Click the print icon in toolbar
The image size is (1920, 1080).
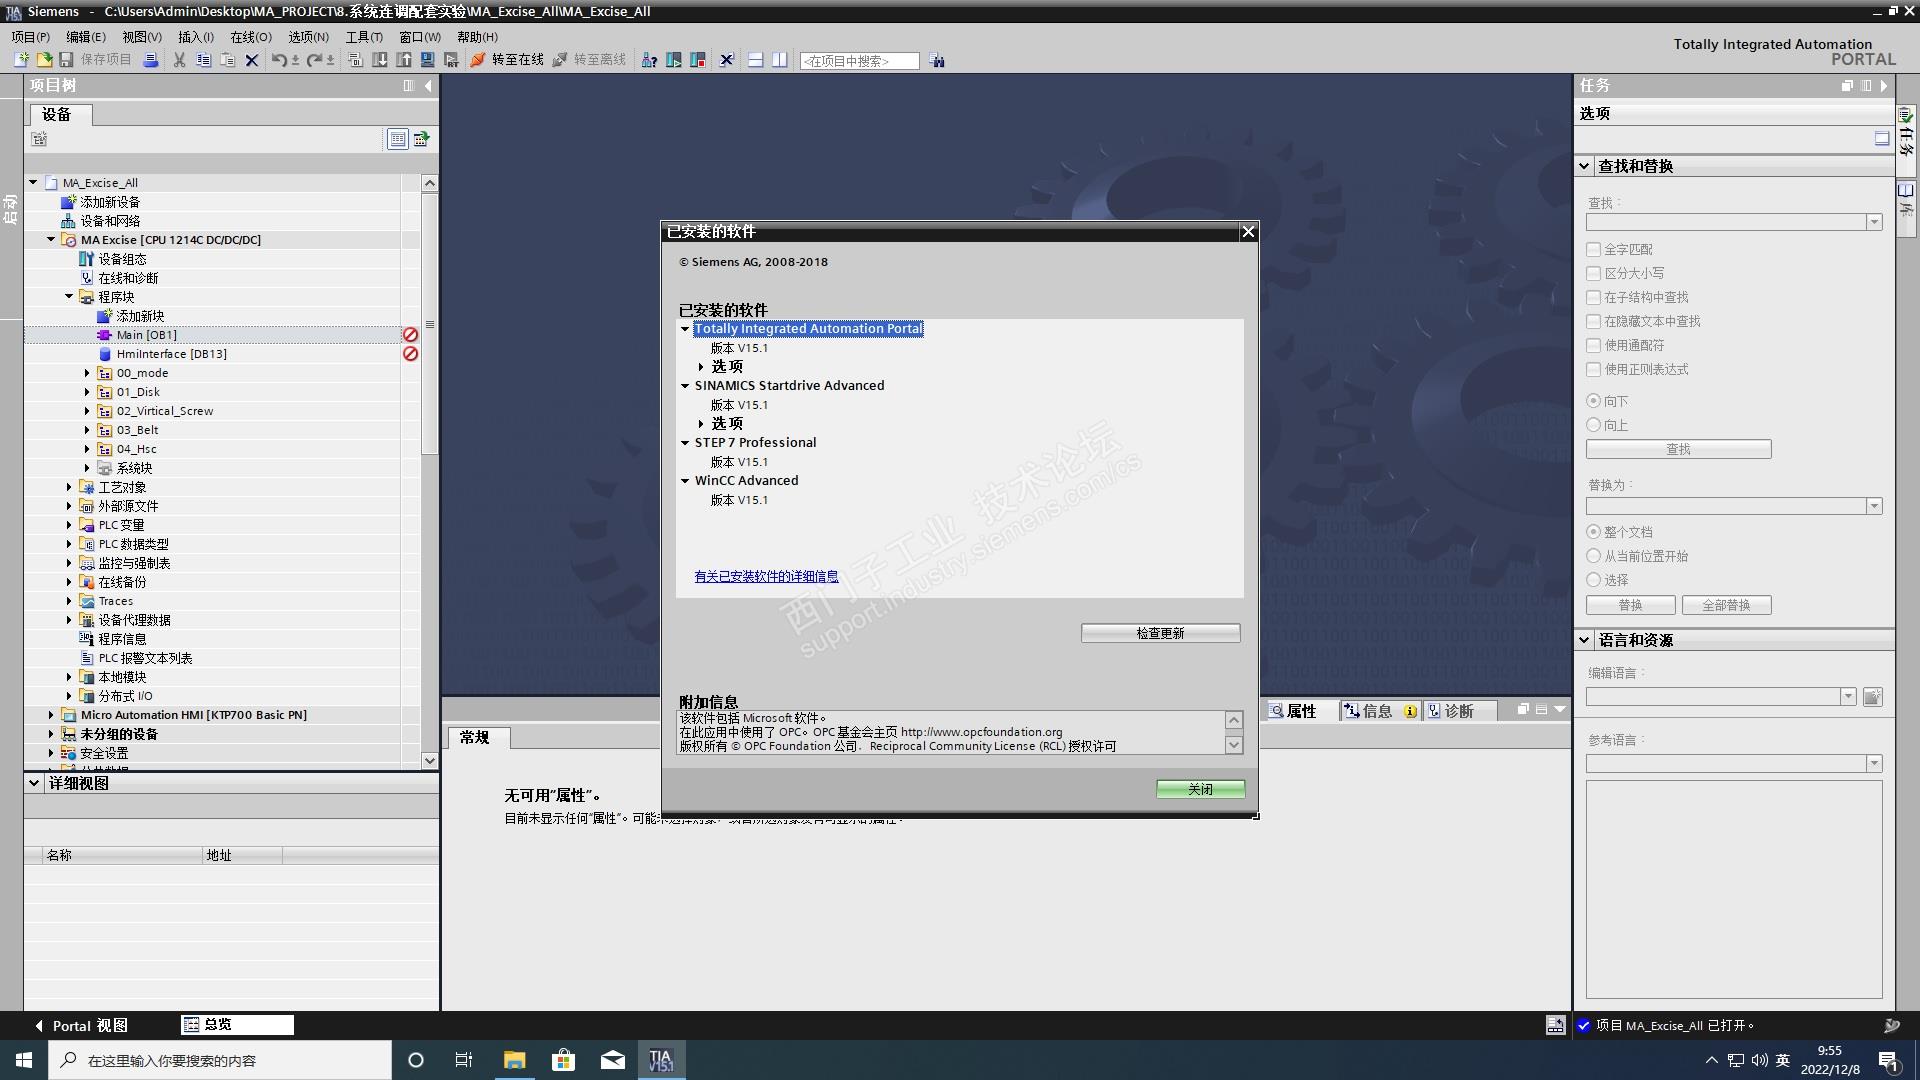pos(150,60)
